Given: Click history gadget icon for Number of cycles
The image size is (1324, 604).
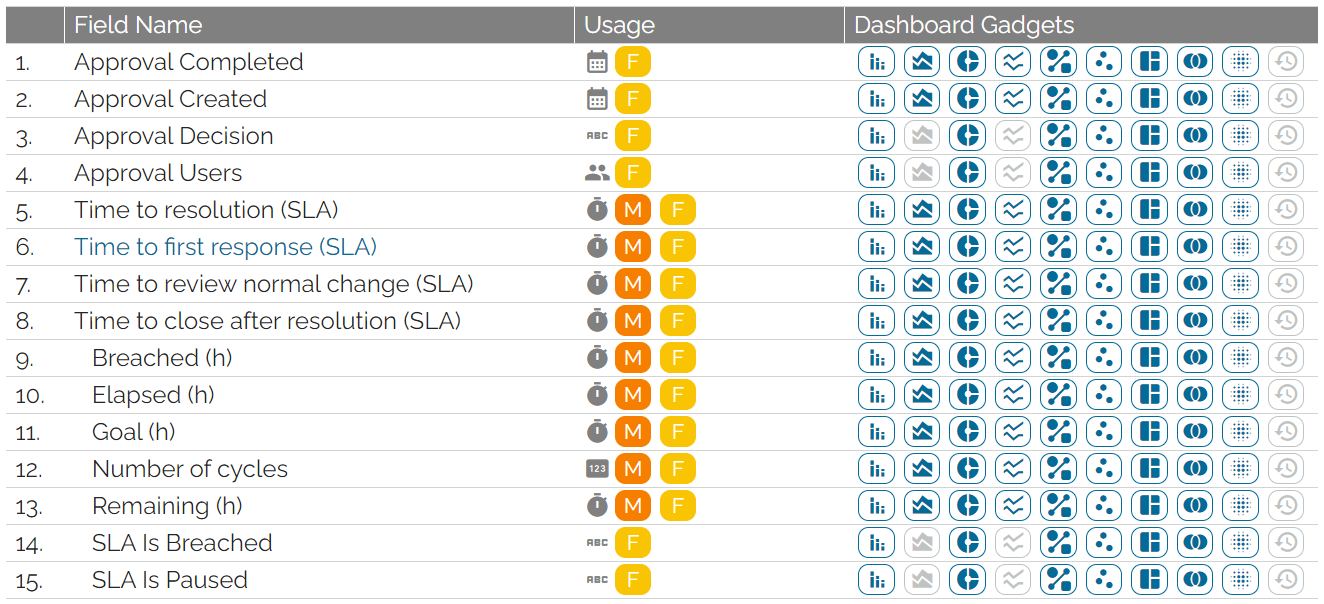Looking at the screenshot, I should click(1286, 469).
